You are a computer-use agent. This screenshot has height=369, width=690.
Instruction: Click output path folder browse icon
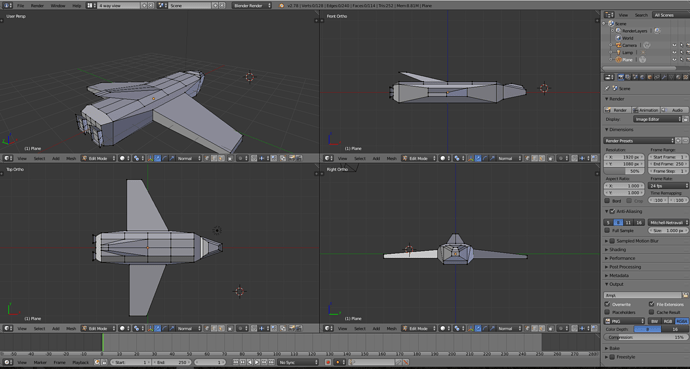(x=685, y=295)
